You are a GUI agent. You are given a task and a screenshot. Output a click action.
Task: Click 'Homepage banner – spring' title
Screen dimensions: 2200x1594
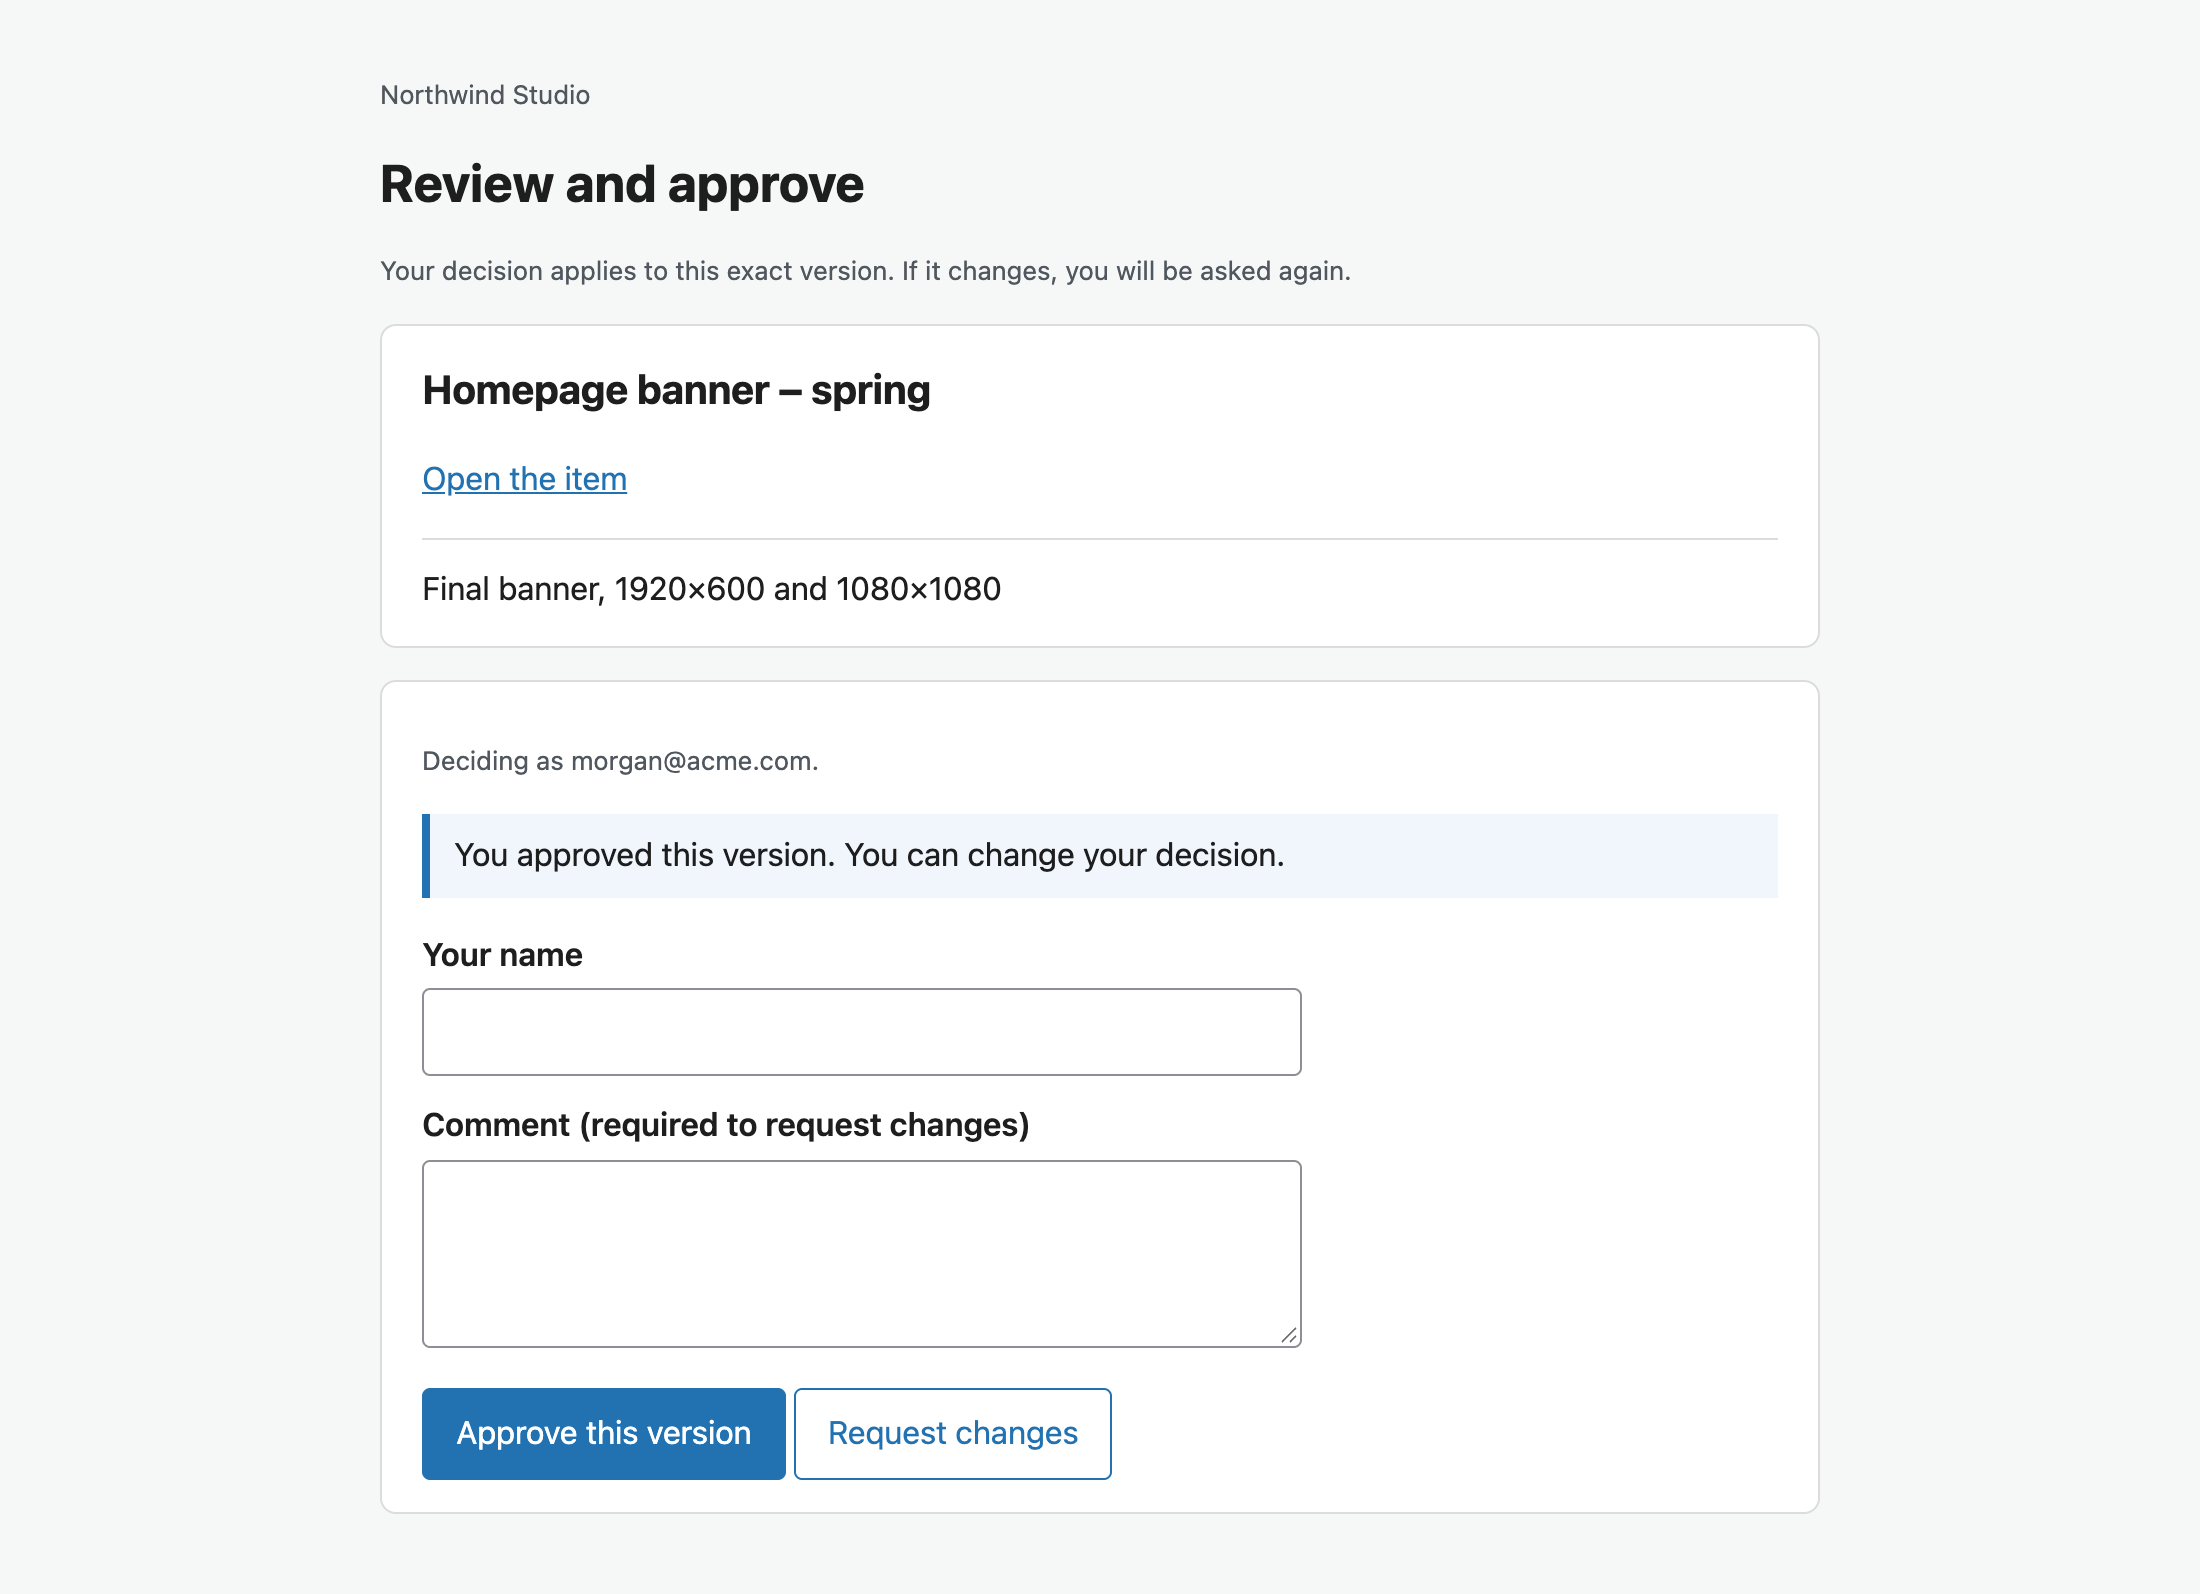click(676, 390)
